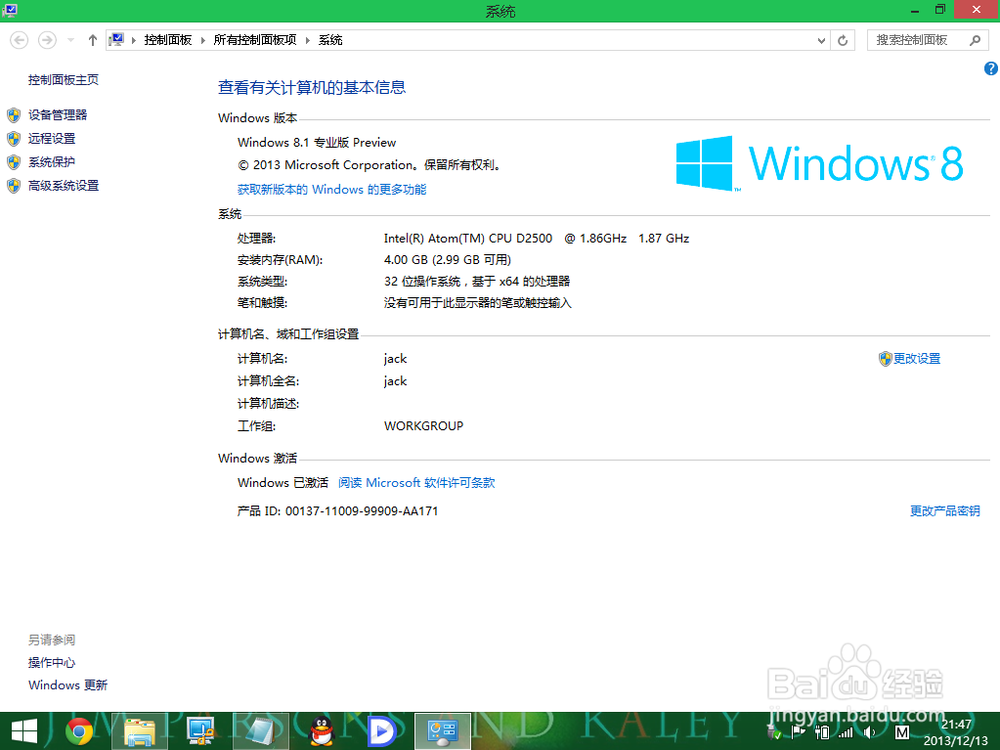Open the address bar history dropdown
This screenshot has height=750, width=1000.
(821, 40)
